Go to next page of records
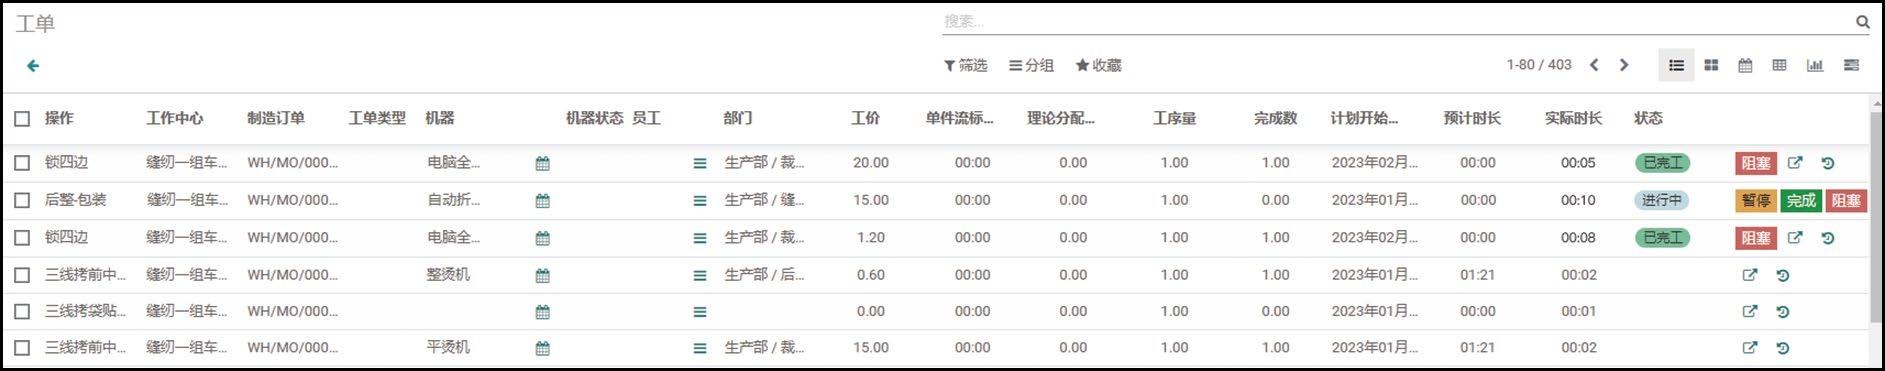Viewport: 1885px width, 371px height. (1624, 65)
